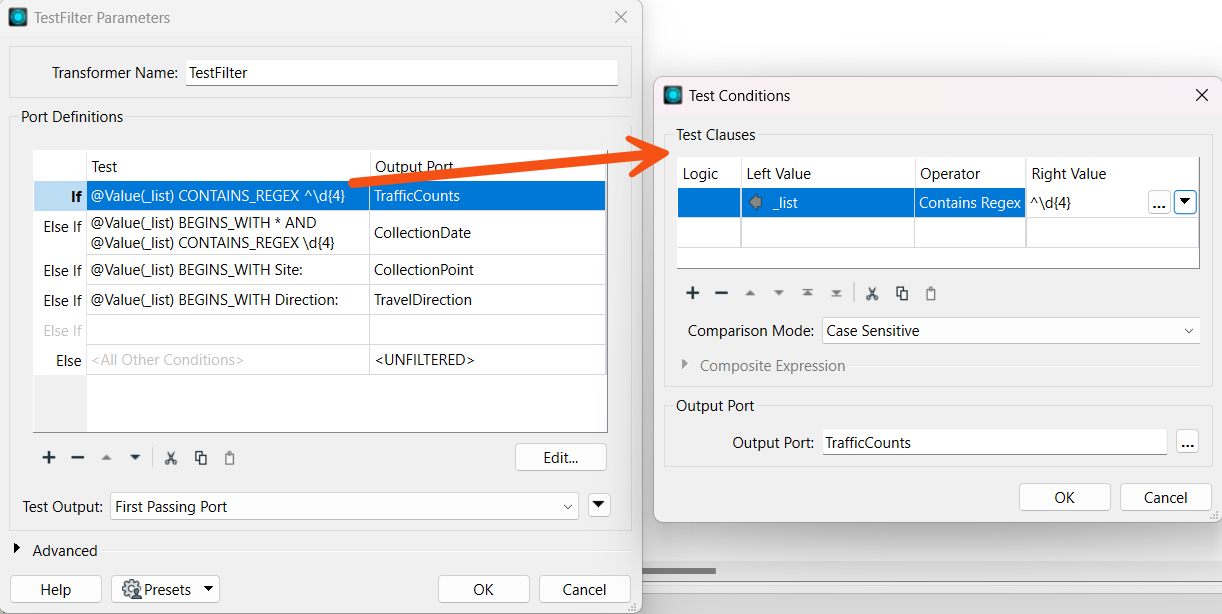
Task: Move clause to bottom in Test Clauses
Action: pyautogui.click(x=836, y=293)
